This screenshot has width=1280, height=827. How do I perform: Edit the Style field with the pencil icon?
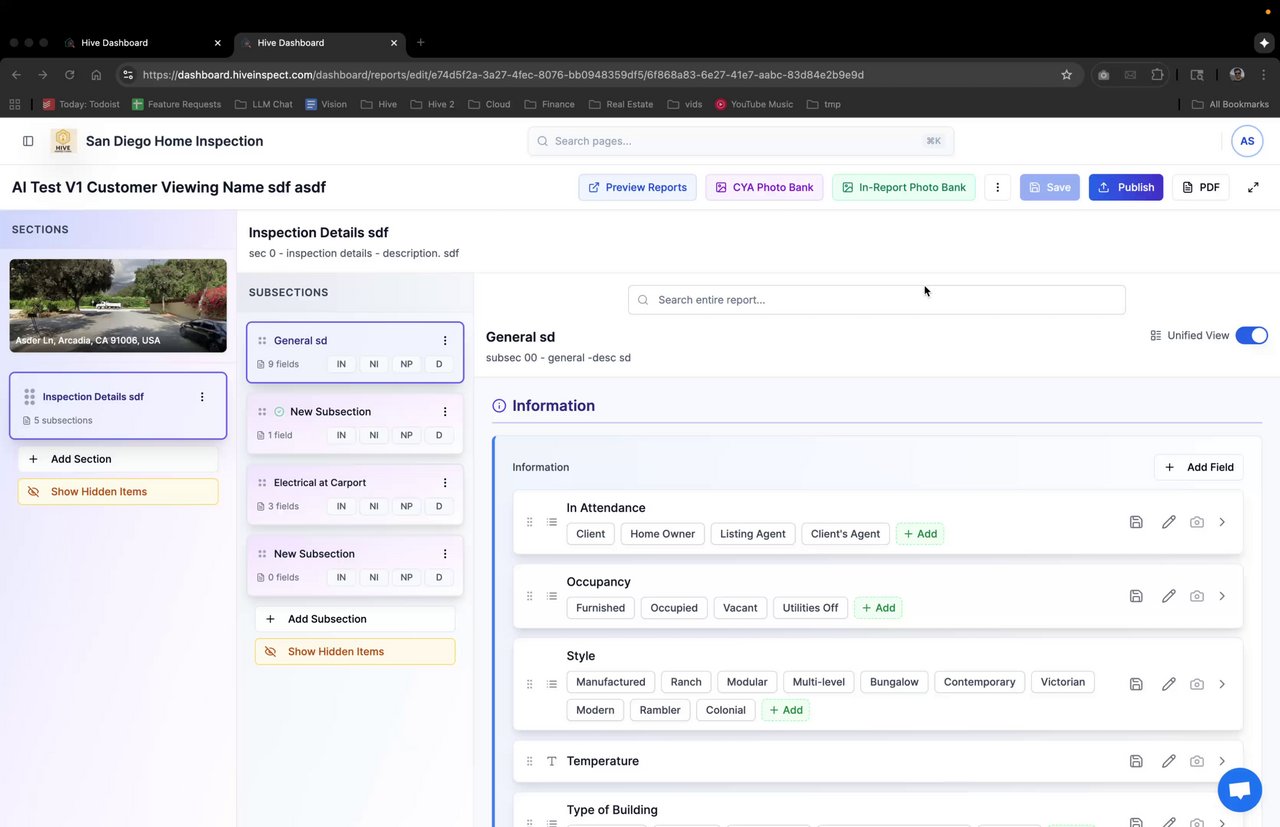click(1168, 684)
